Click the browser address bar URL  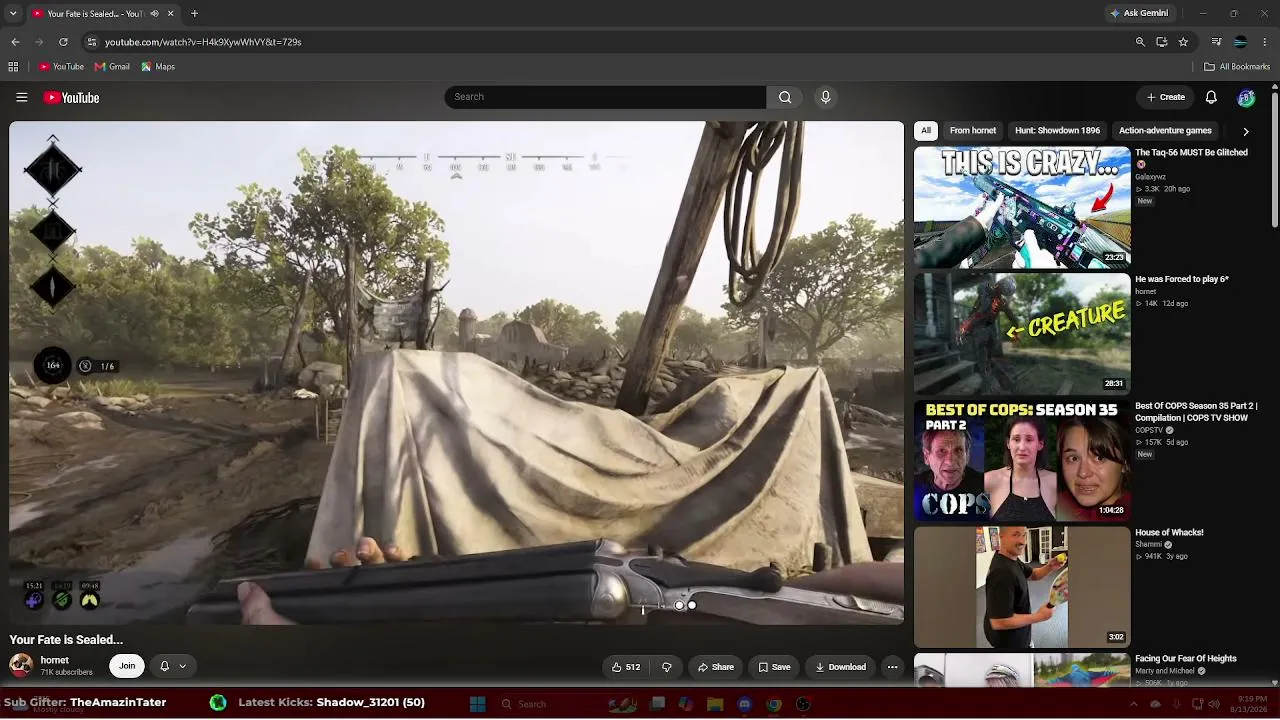point(203,42)
